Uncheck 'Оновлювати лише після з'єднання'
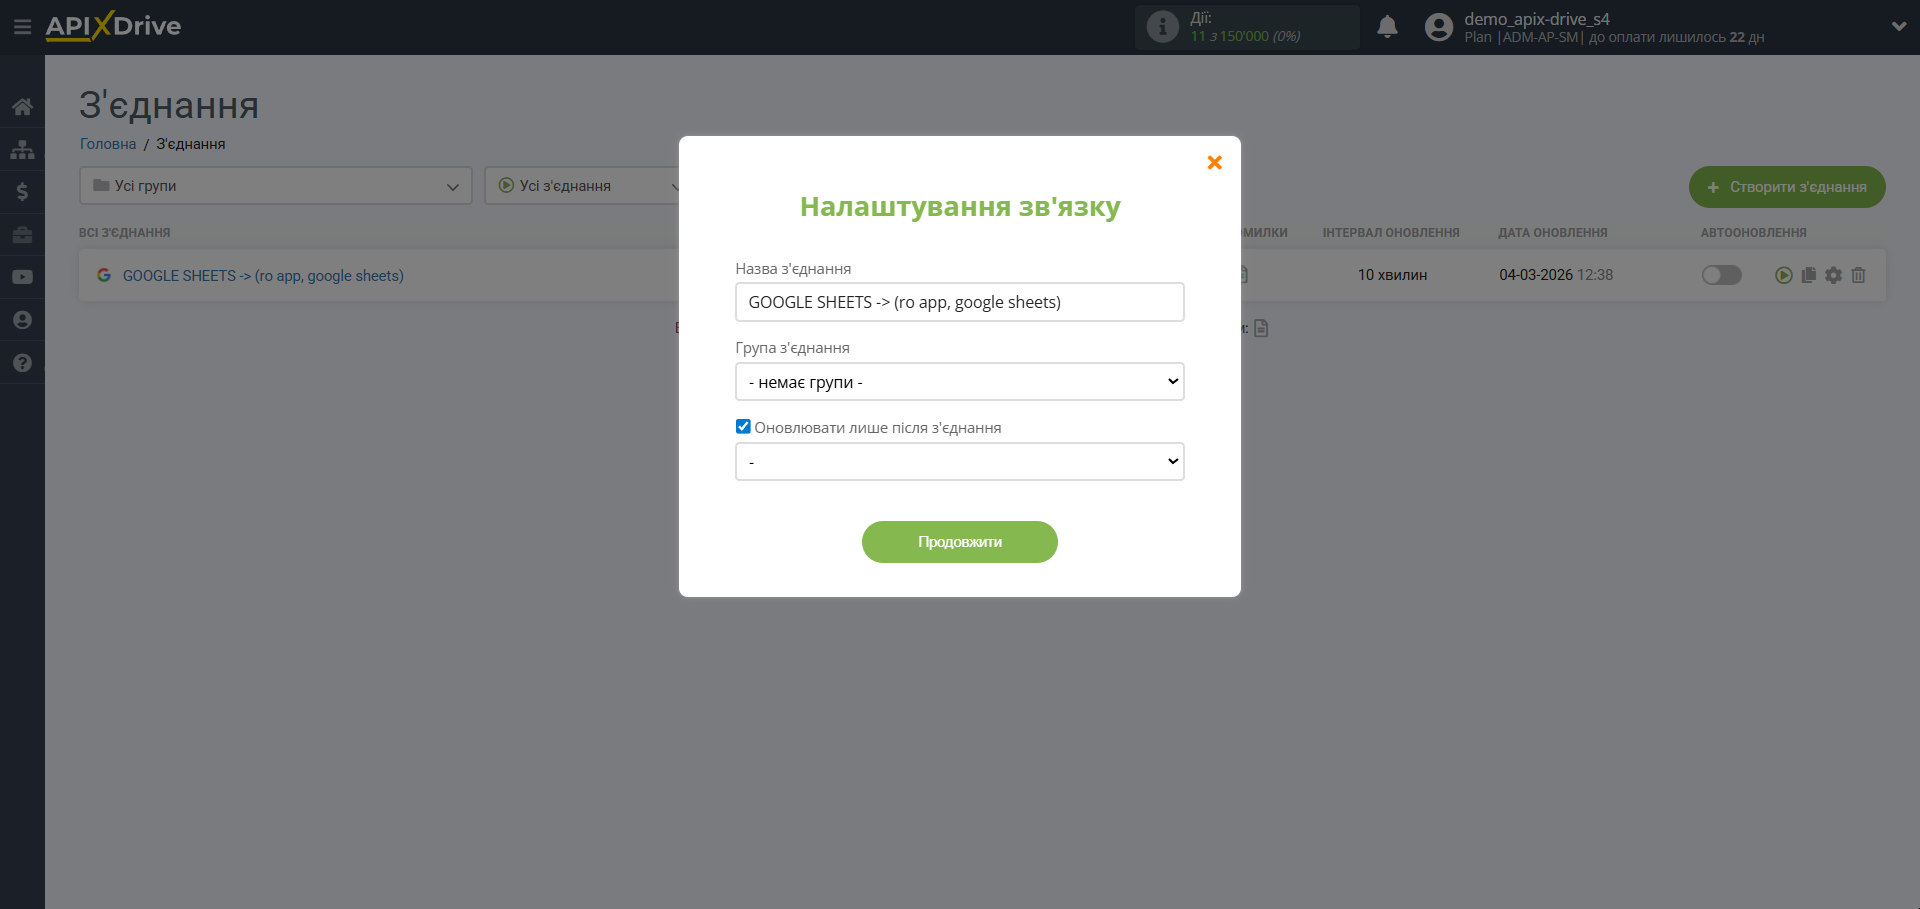 point(743,426)
